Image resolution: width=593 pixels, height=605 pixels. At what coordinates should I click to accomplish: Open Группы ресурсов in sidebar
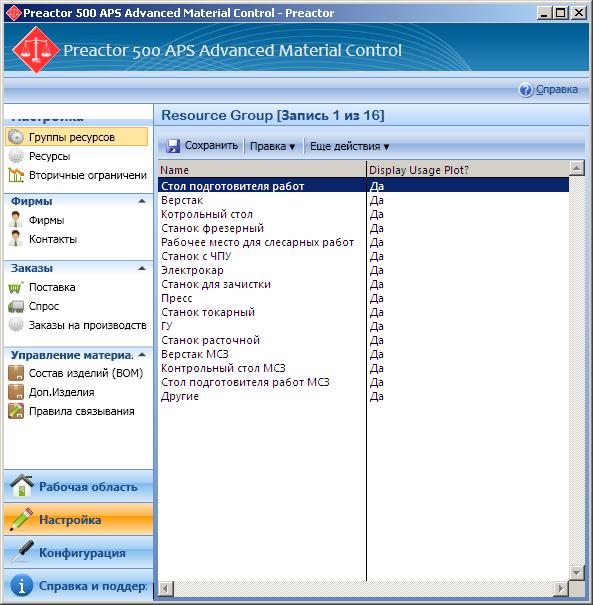click(x=76, y=137)
